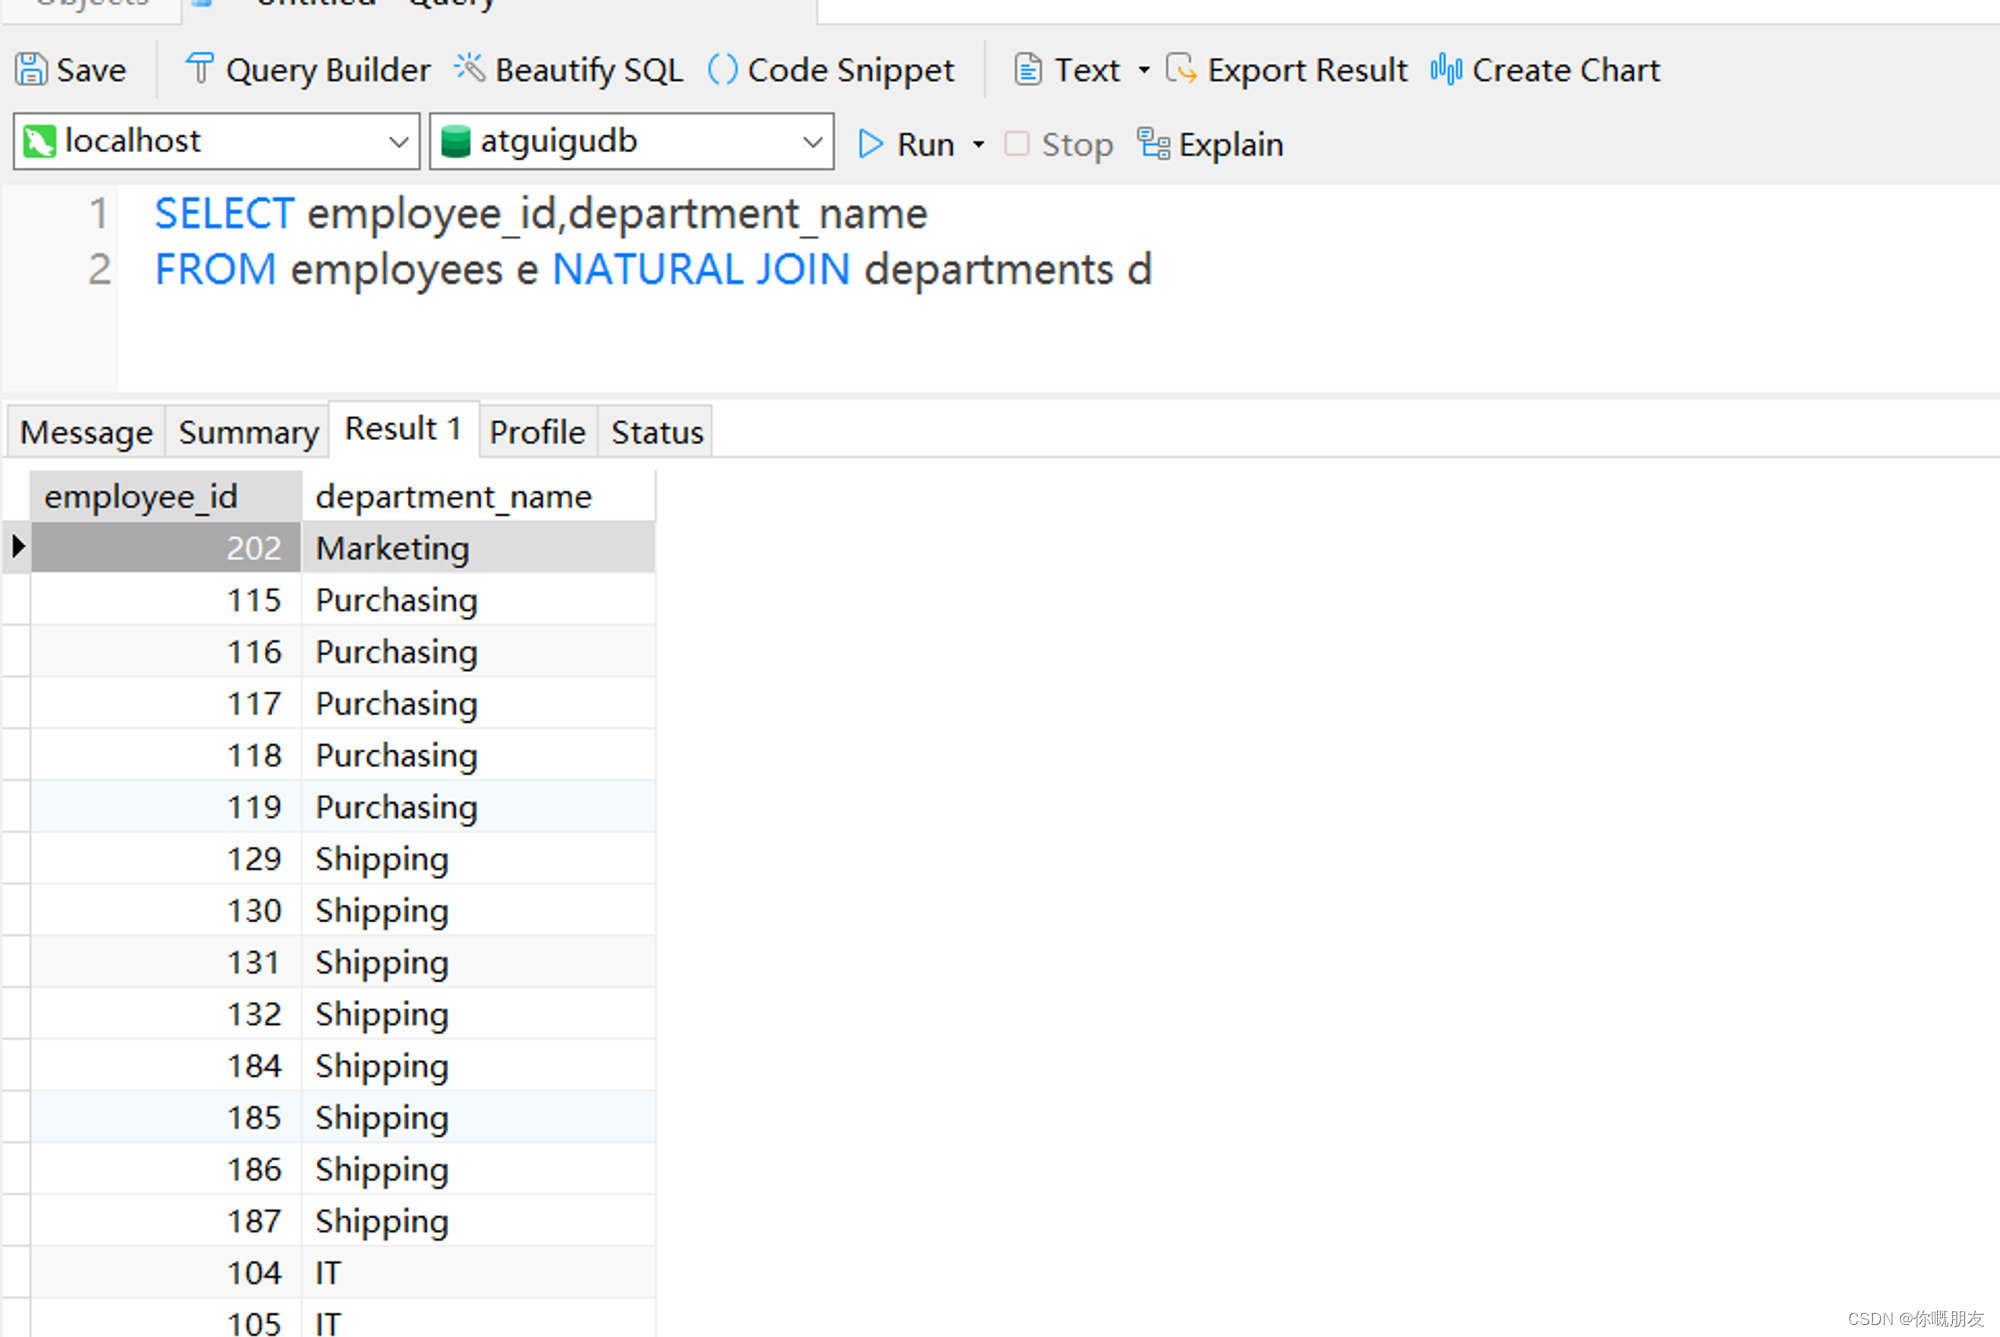
Task: Click the green Run play icon
Action: click(x=869, y=143)
